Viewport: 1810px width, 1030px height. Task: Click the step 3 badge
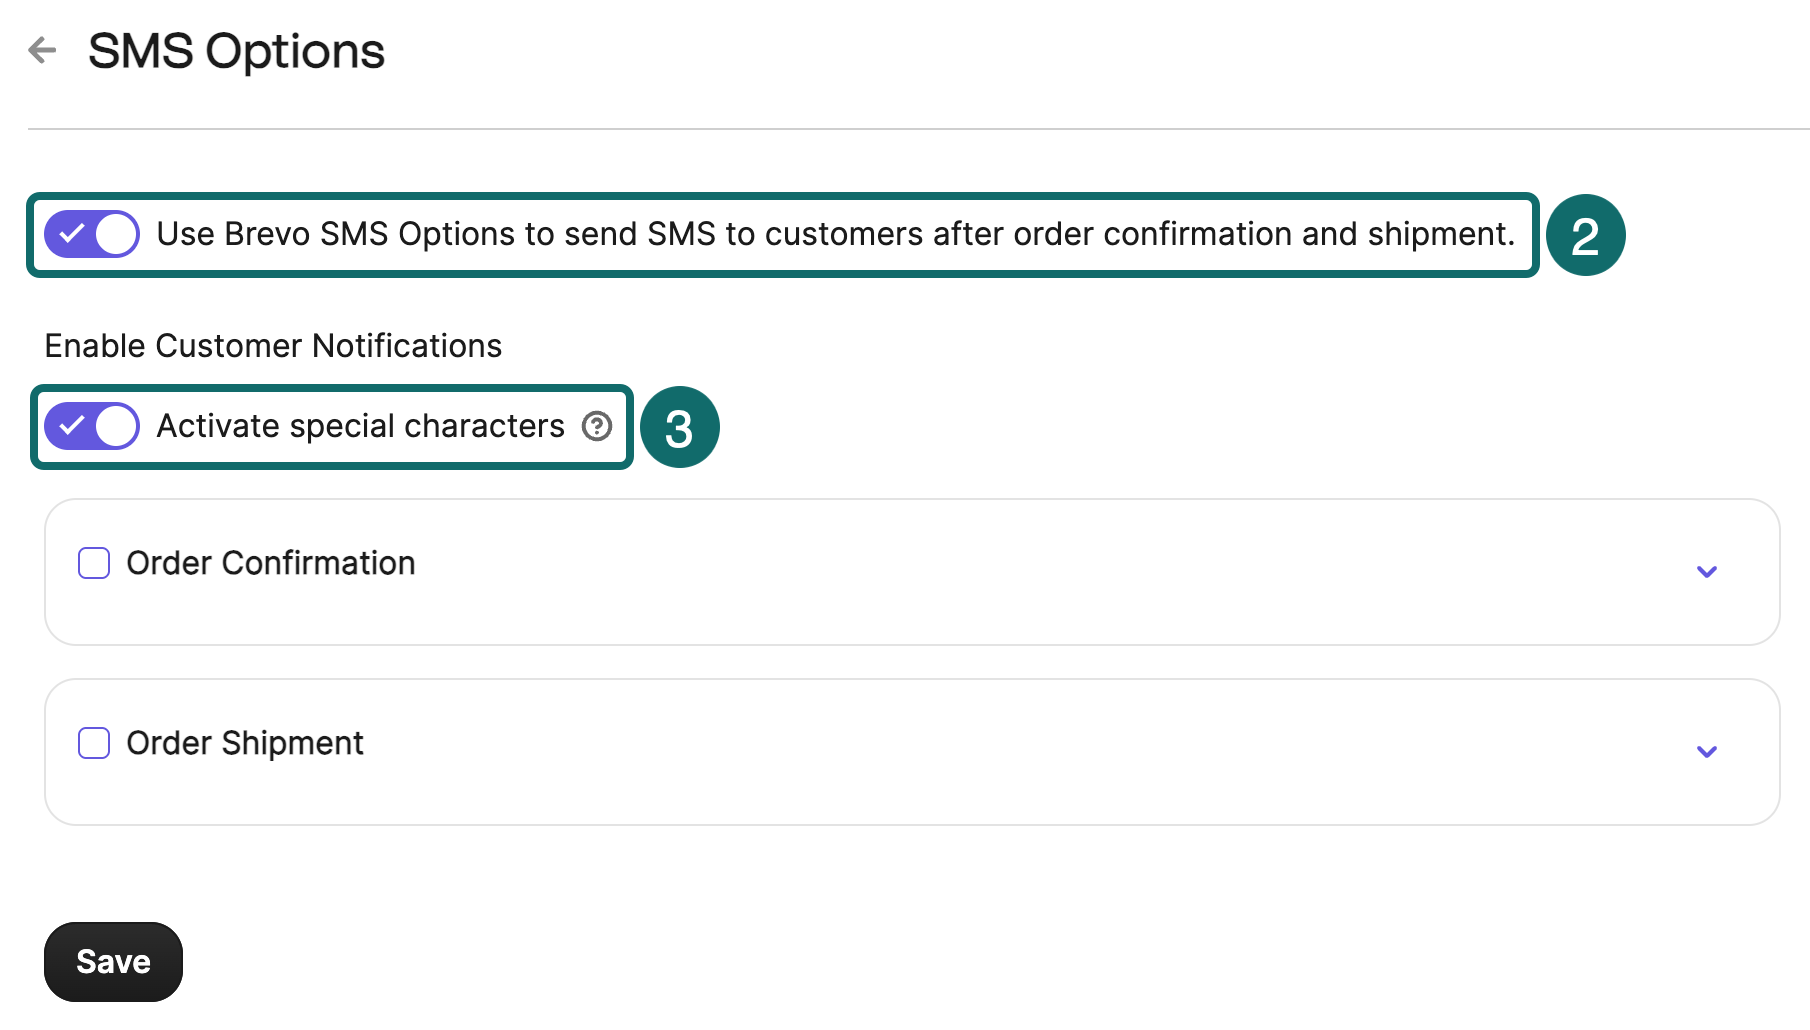[x=680, y=427]
